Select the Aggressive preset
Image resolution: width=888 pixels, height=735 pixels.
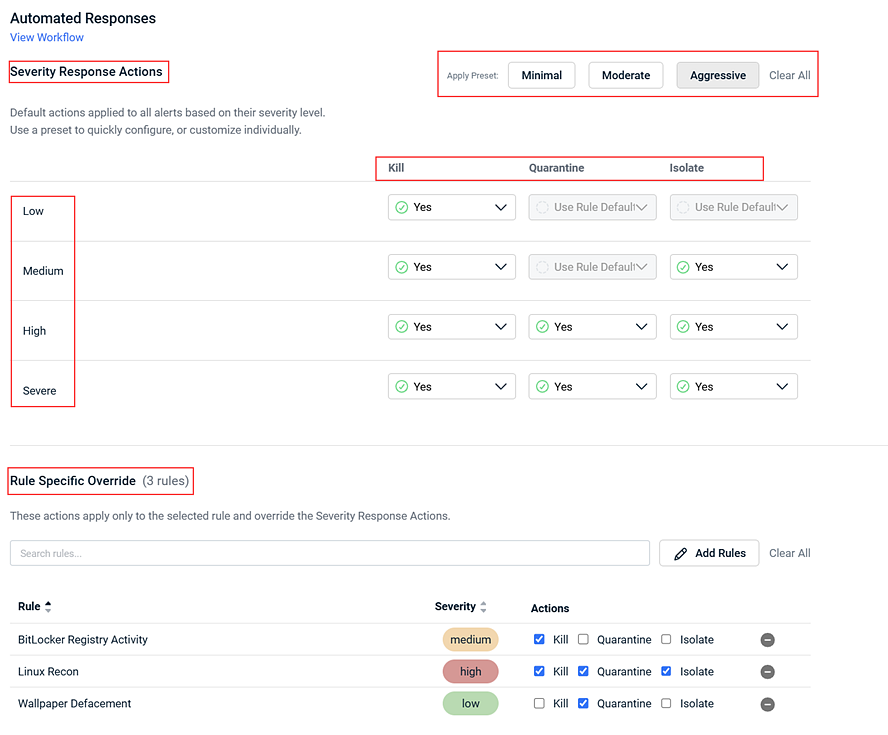pos(718,75)
